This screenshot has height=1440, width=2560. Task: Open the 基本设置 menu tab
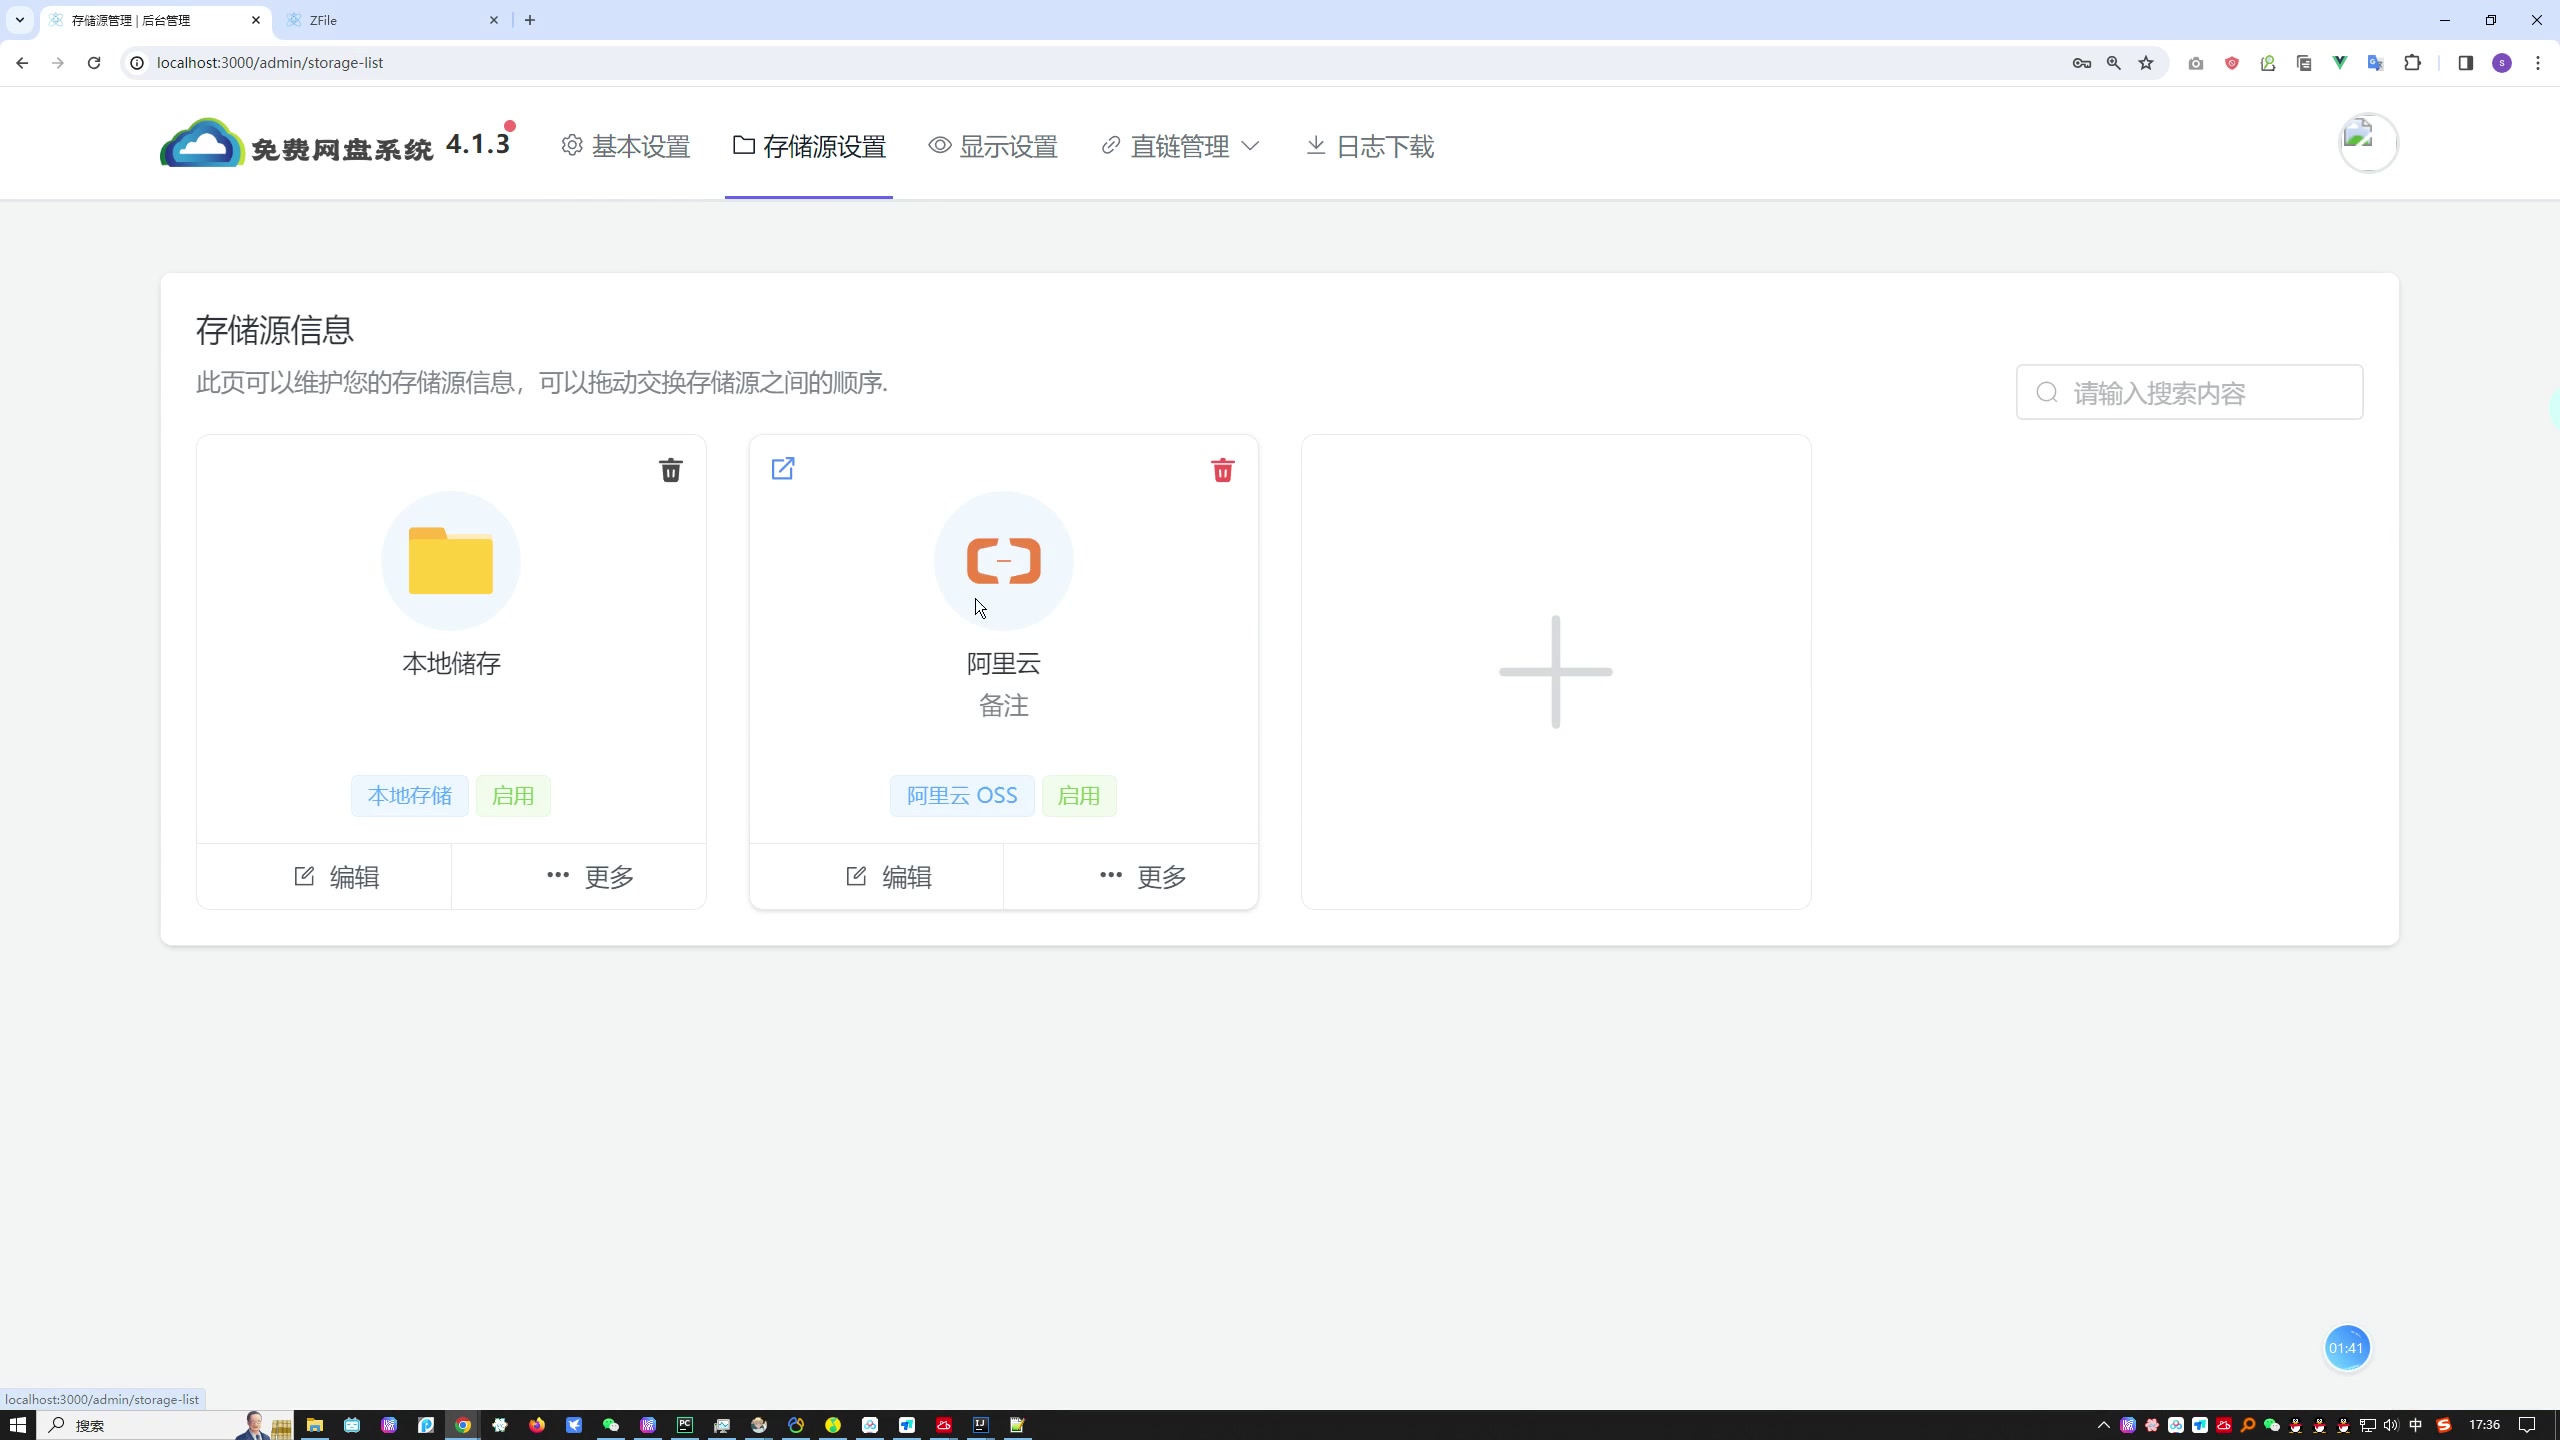pyautogui.click(x=626, y=146)
